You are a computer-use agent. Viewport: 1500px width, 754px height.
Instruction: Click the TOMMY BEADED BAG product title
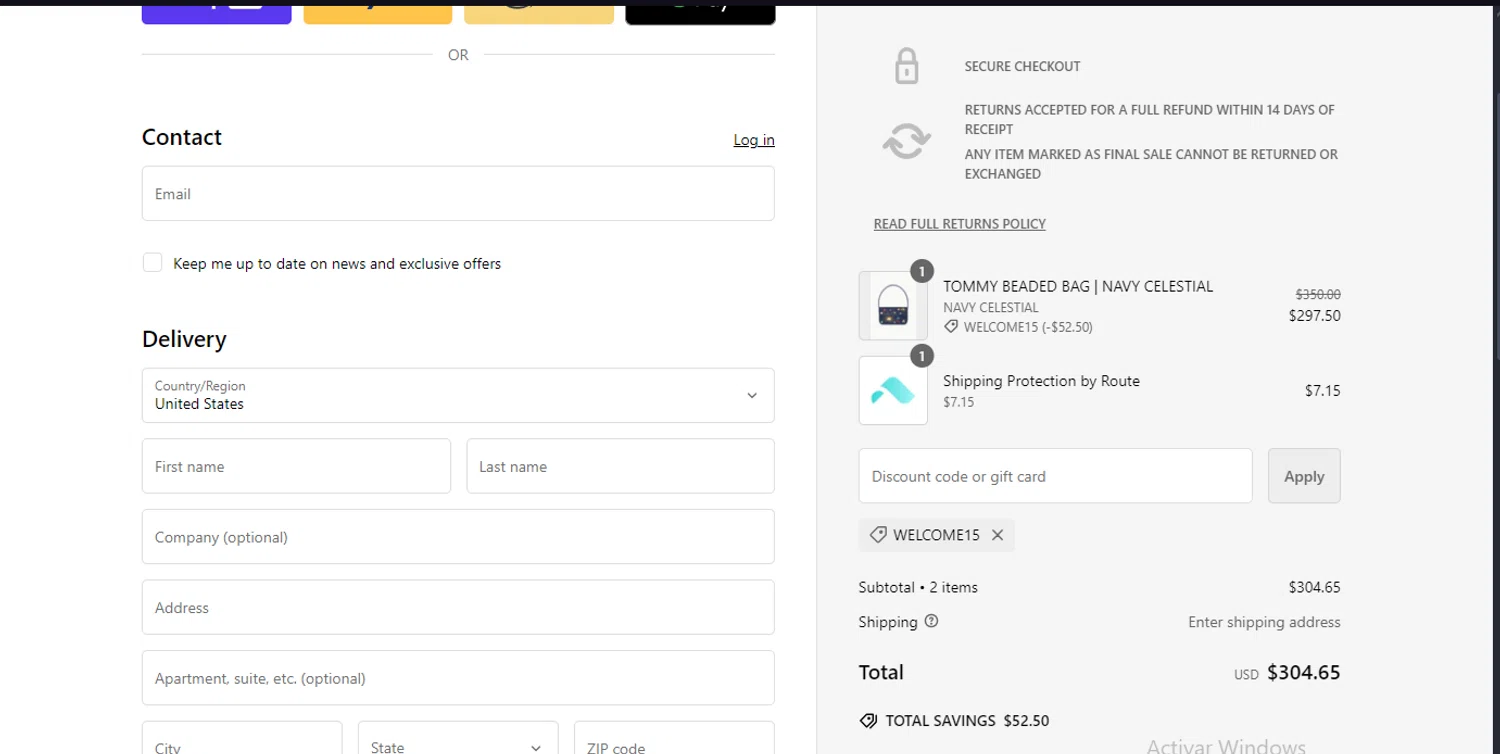[1078, 286]
